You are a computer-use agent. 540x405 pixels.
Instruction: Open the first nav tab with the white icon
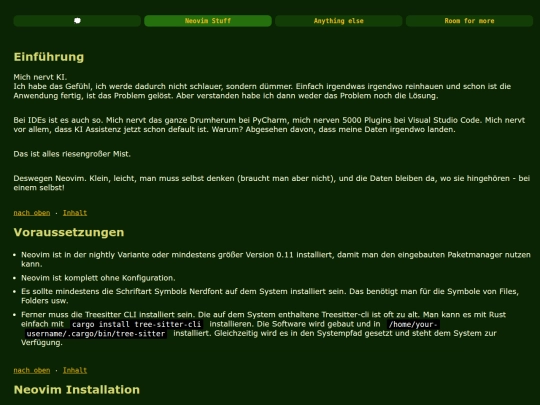pyautogui.click(x=77, y=21)
